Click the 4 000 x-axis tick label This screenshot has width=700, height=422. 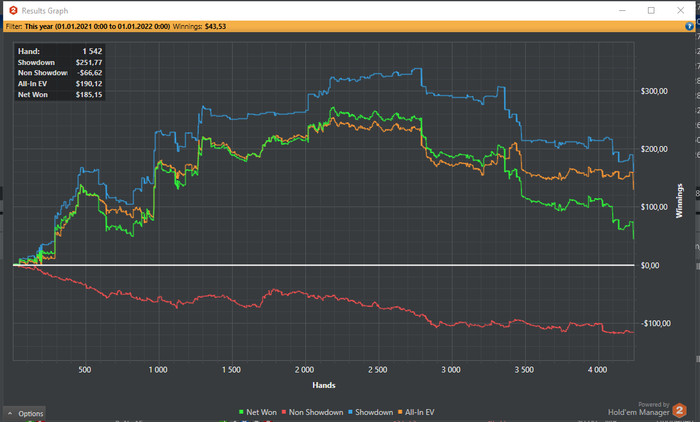pyautogui.click(x=597, y=370)
